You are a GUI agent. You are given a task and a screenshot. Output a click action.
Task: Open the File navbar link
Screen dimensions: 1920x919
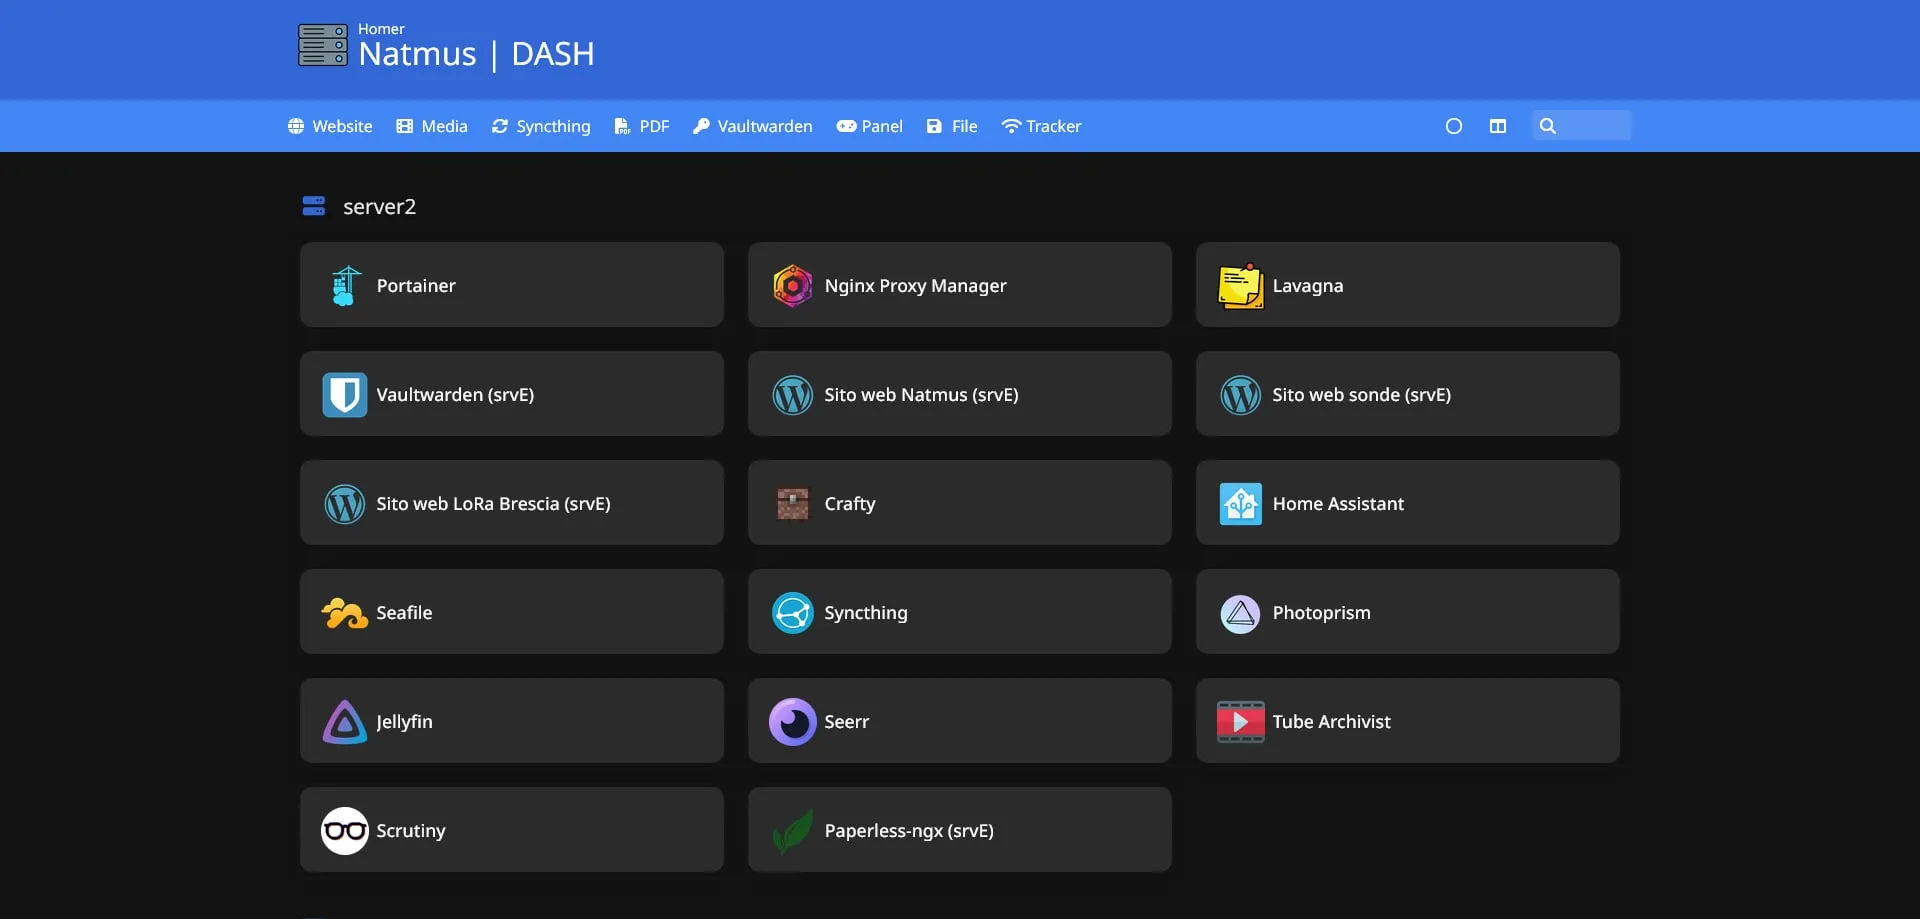point(952,126)
